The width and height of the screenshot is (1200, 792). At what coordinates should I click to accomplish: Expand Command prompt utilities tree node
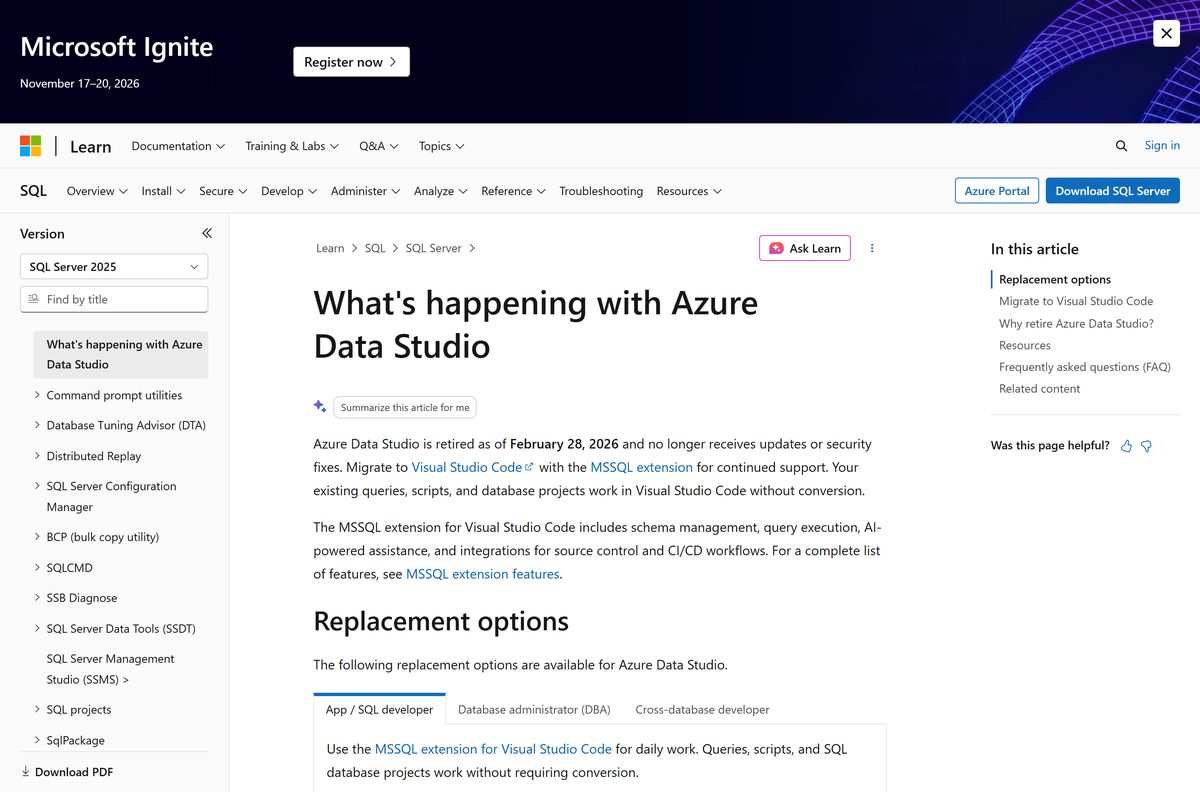[x=37, y=395]
